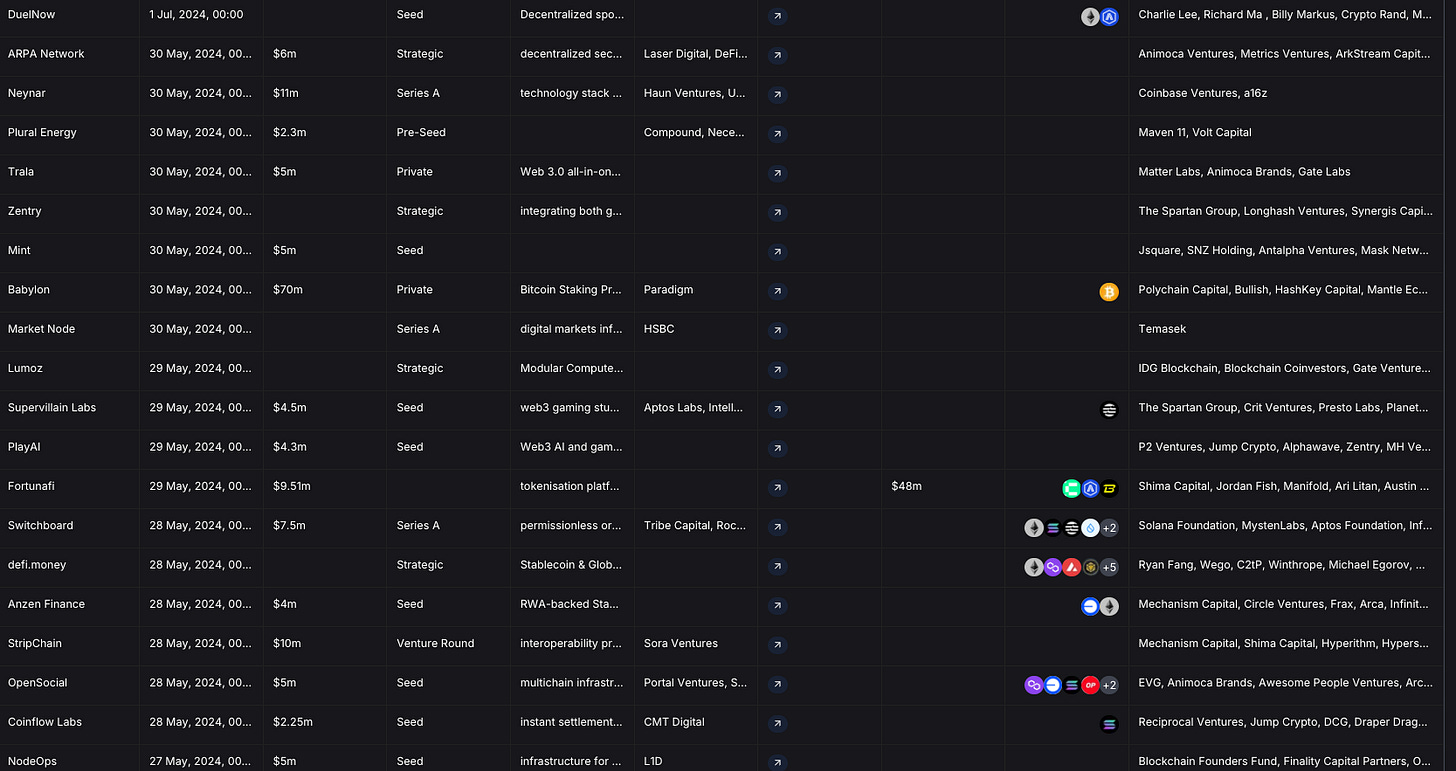Image resolution: width=1456 pixels, height=771 pixels.
Task: Click the Fortunafi arrow link icon
Action: pos(778,488)
